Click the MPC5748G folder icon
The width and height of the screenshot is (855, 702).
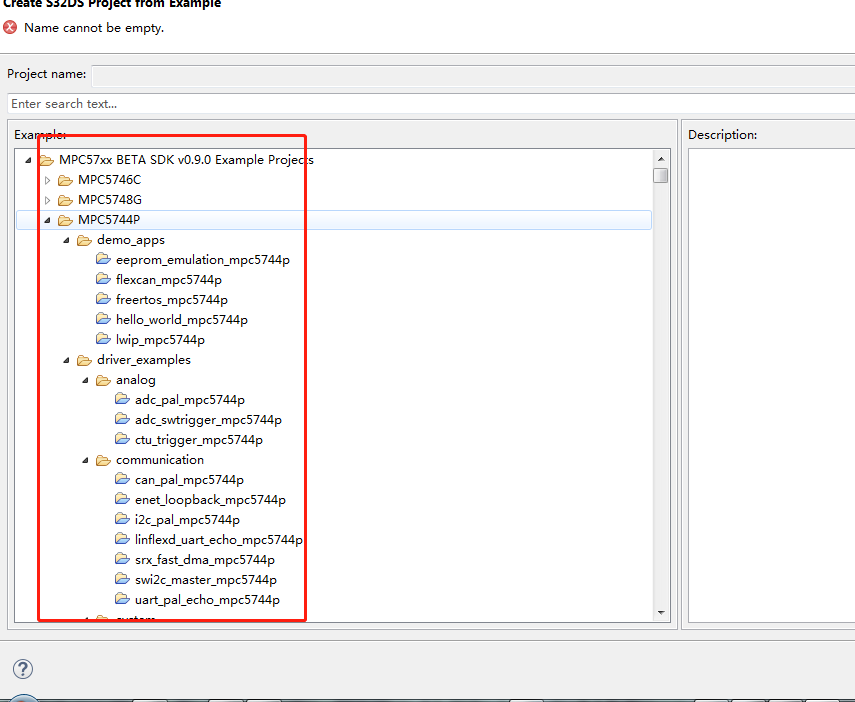65,200
